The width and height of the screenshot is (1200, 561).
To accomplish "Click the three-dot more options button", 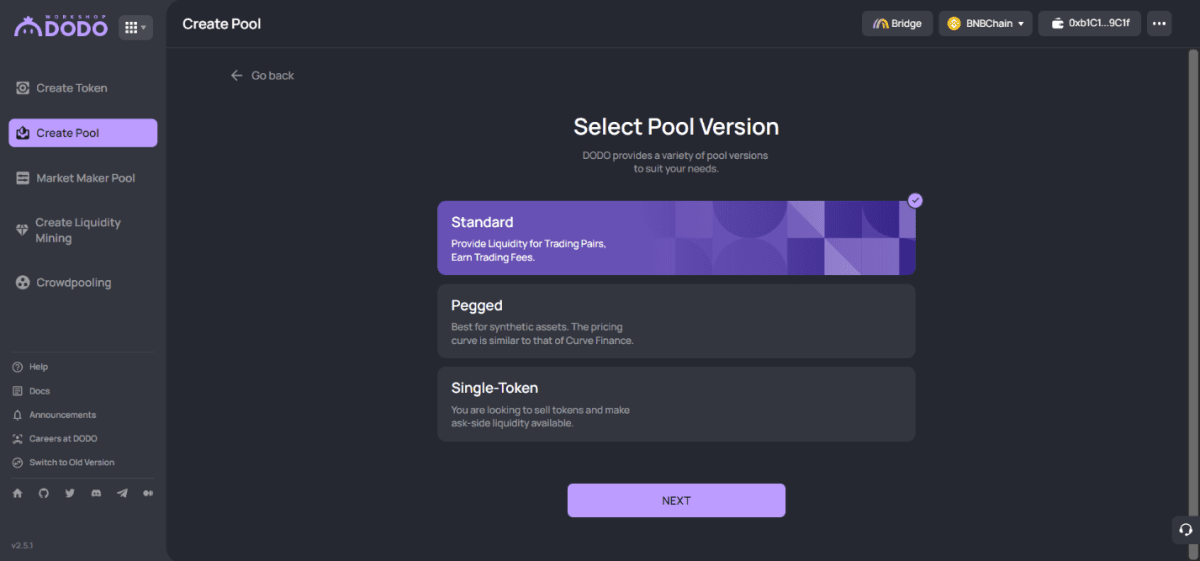I will [1159, 24].
